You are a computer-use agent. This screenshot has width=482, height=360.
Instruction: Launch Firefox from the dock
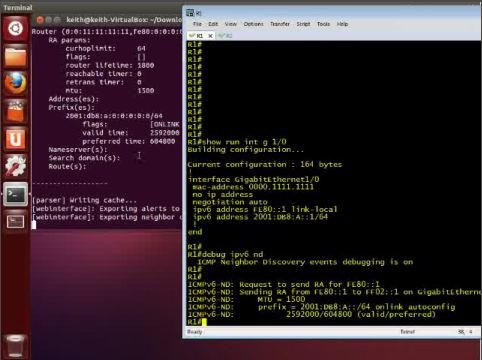point(15,83)
